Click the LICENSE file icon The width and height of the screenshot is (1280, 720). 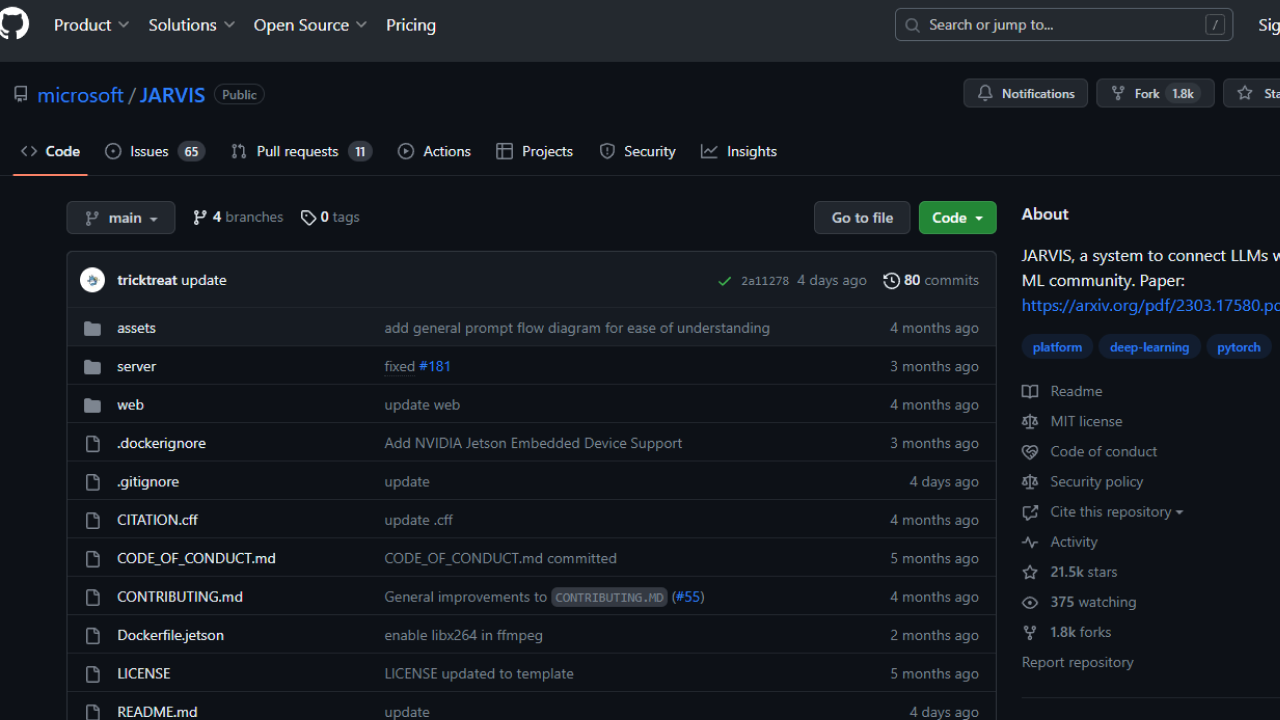click(93, 674)
